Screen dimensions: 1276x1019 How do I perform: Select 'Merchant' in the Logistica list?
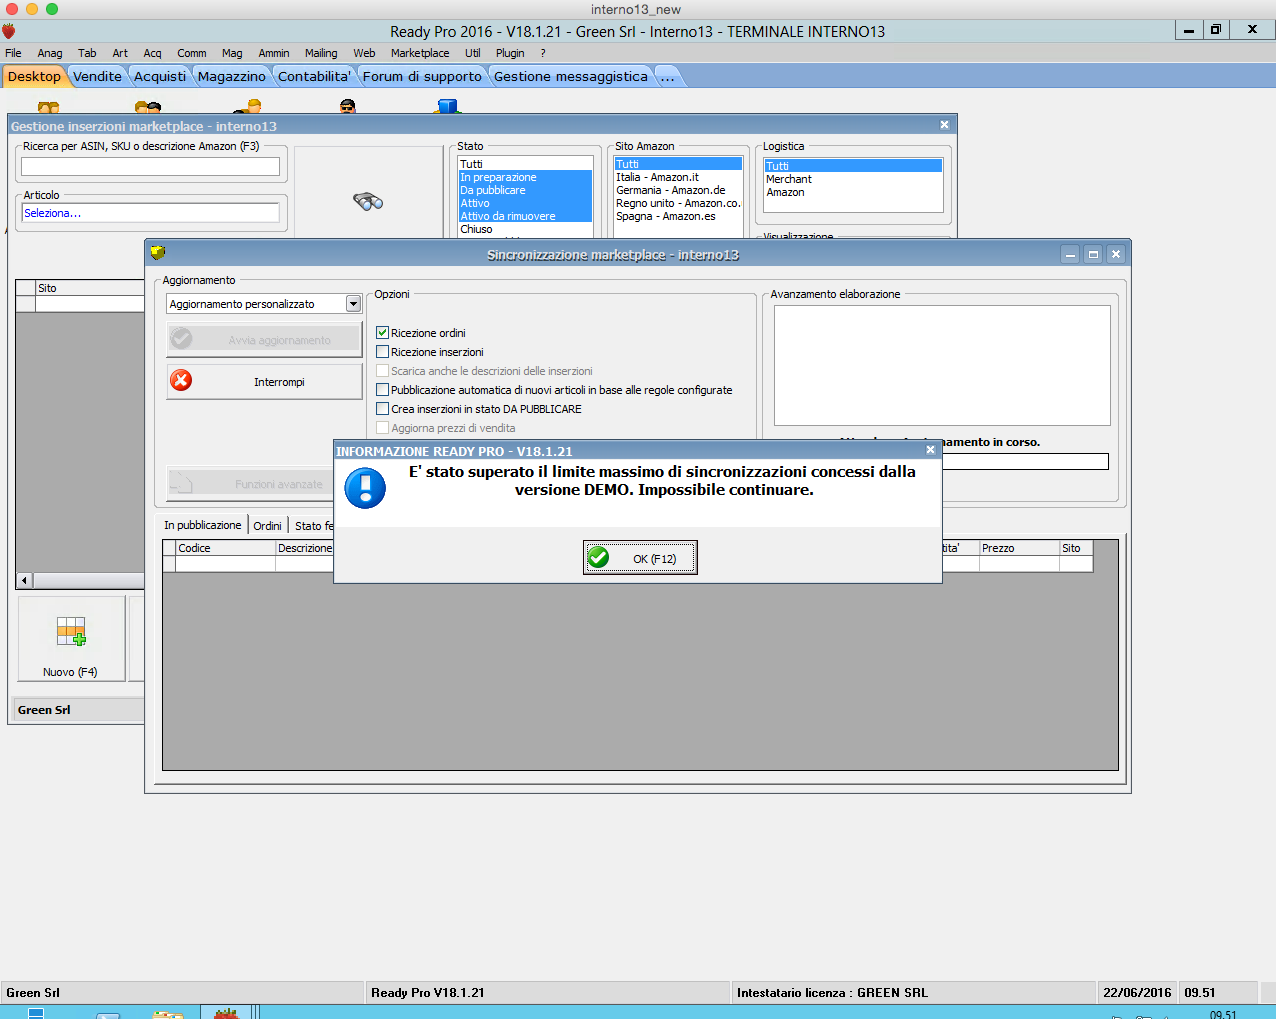[853, 179]
